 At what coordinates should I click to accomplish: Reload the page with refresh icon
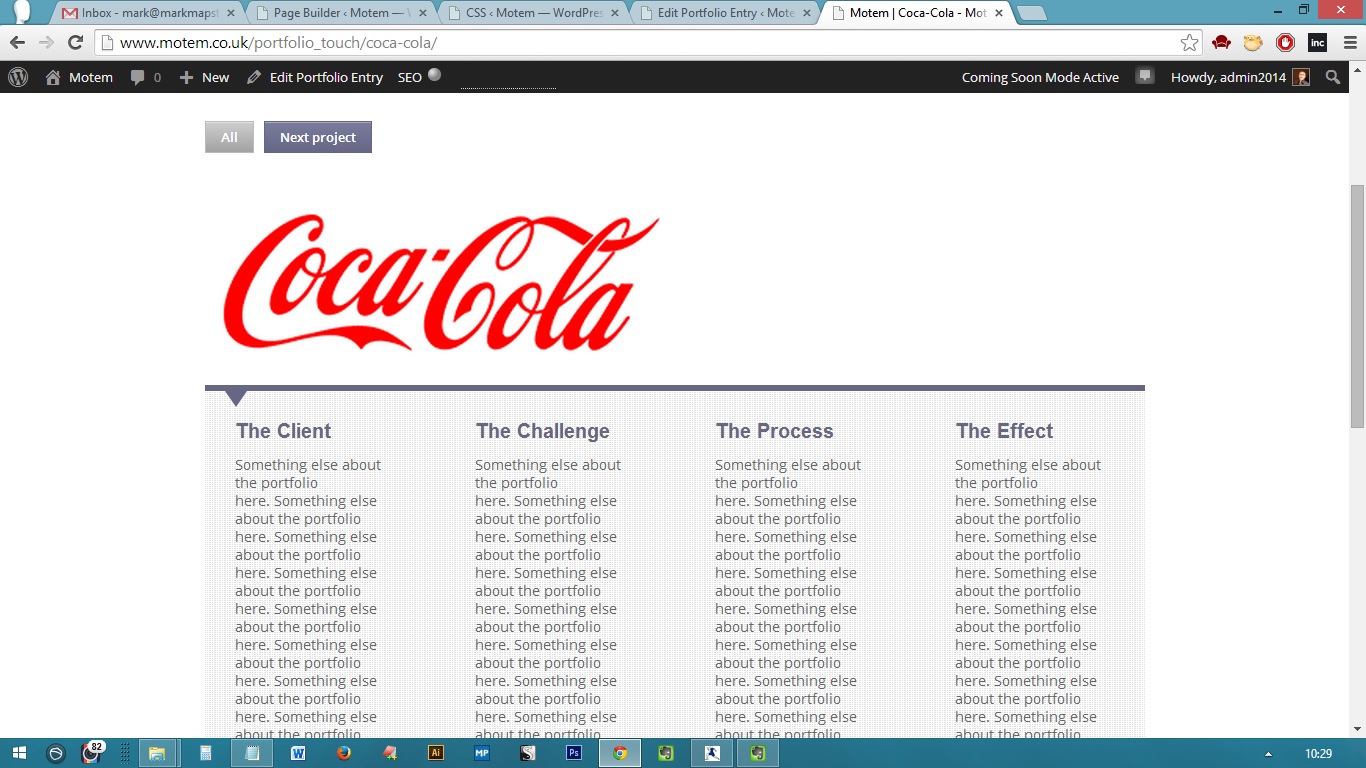[75, 42]
